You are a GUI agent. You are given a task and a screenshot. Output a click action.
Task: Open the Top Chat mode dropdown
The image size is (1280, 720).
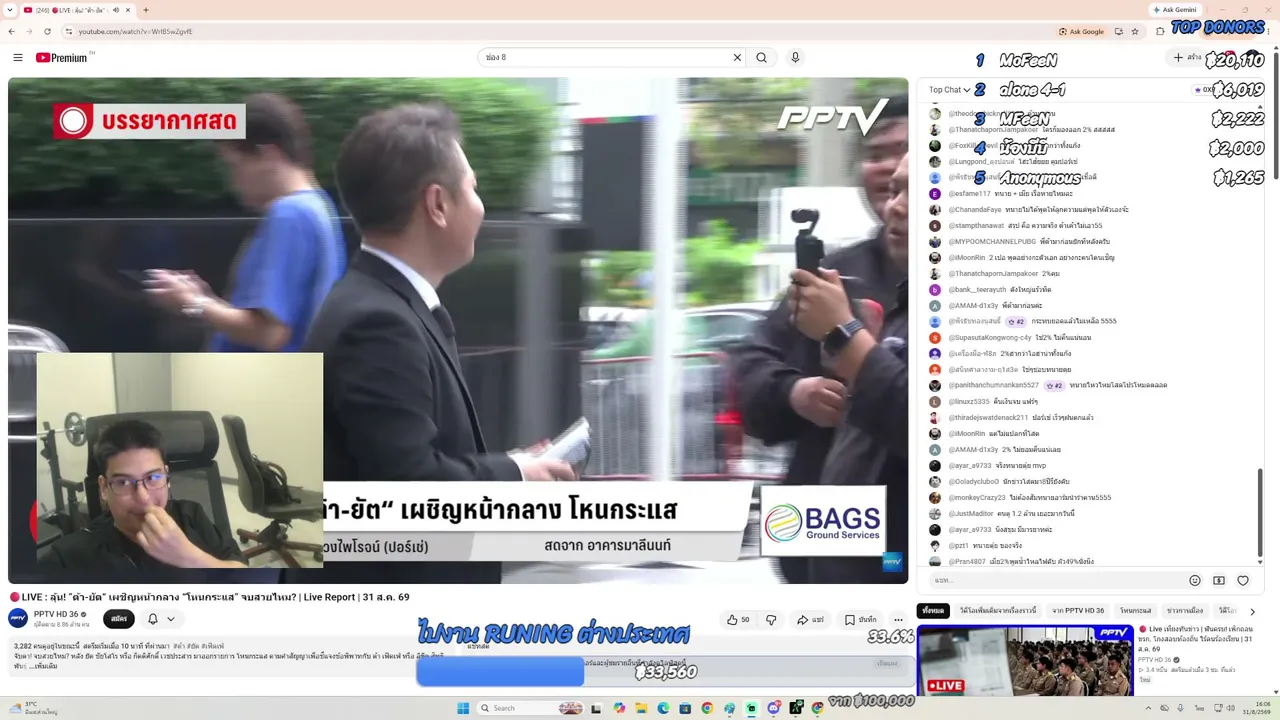(x=950, y=90)
